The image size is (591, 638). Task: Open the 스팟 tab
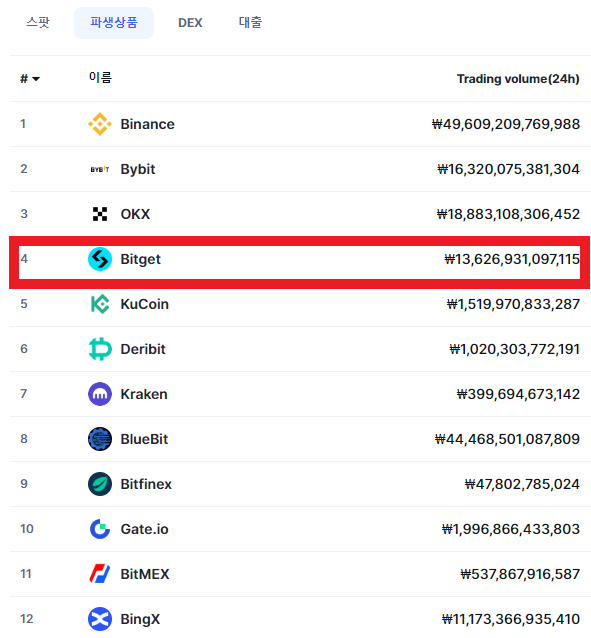38,22
